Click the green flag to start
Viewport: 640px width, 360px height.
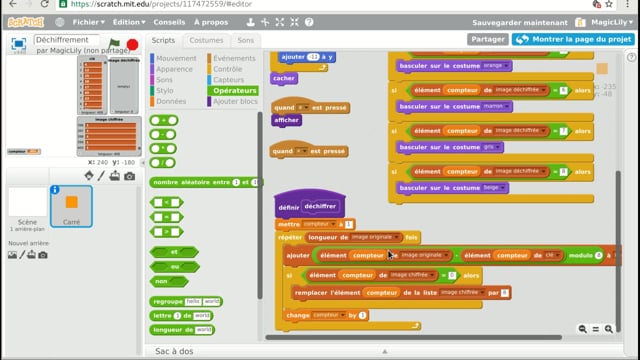click(x=114, y=43)
